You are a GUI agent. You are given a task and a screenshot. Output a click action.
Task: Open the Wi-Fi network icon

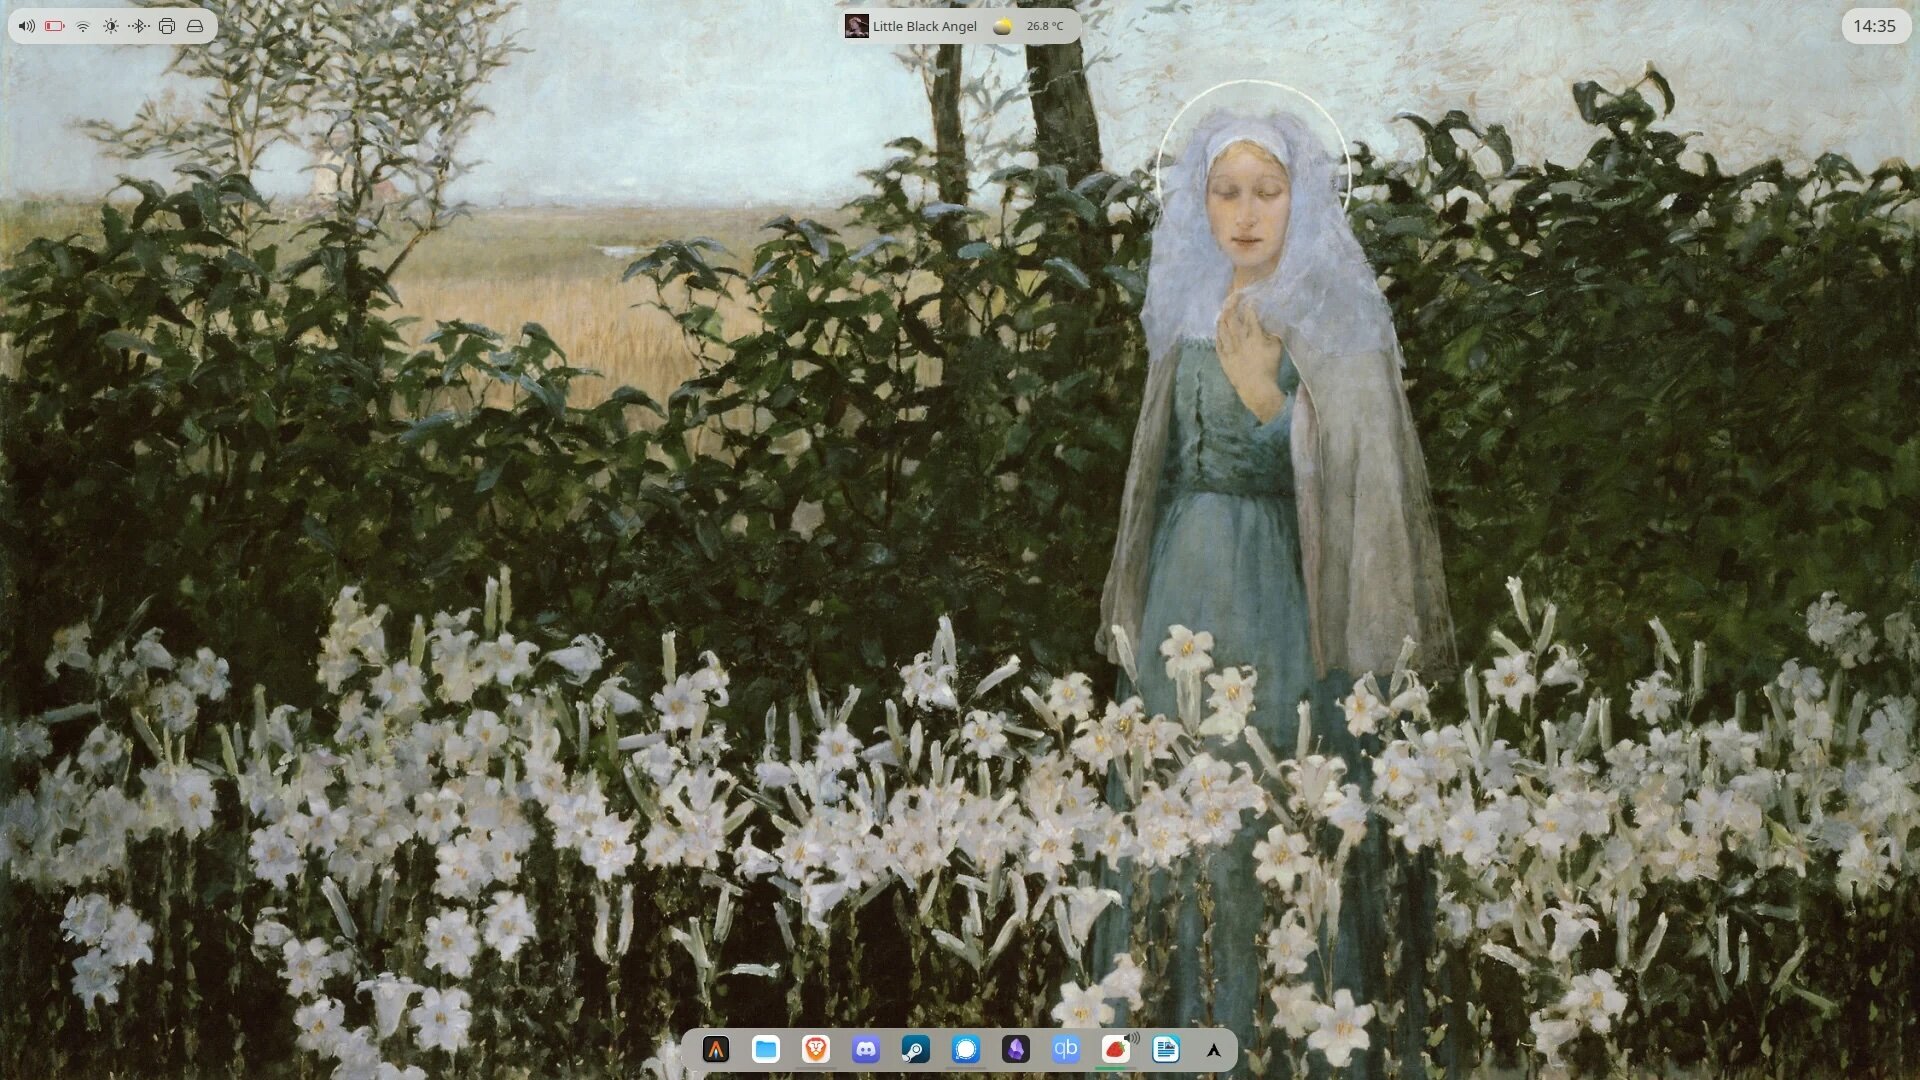point(83,26)
